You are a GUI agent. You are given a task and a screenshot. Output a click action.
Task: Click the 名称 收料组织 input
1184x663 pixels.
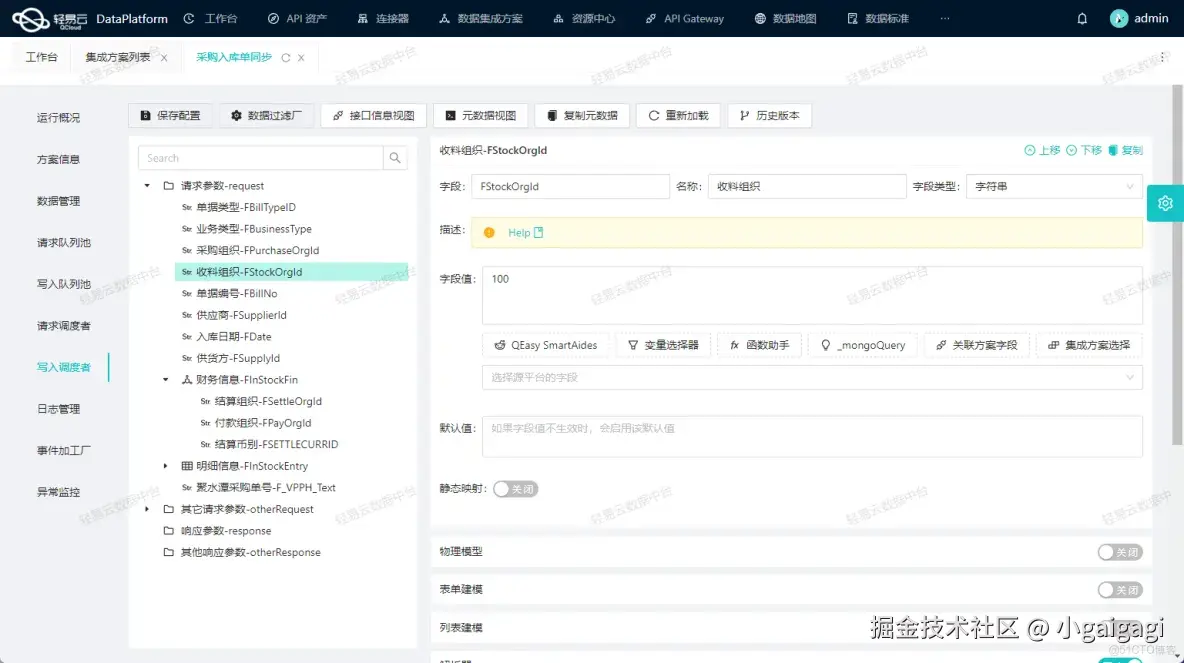click(x=806, y=187)
